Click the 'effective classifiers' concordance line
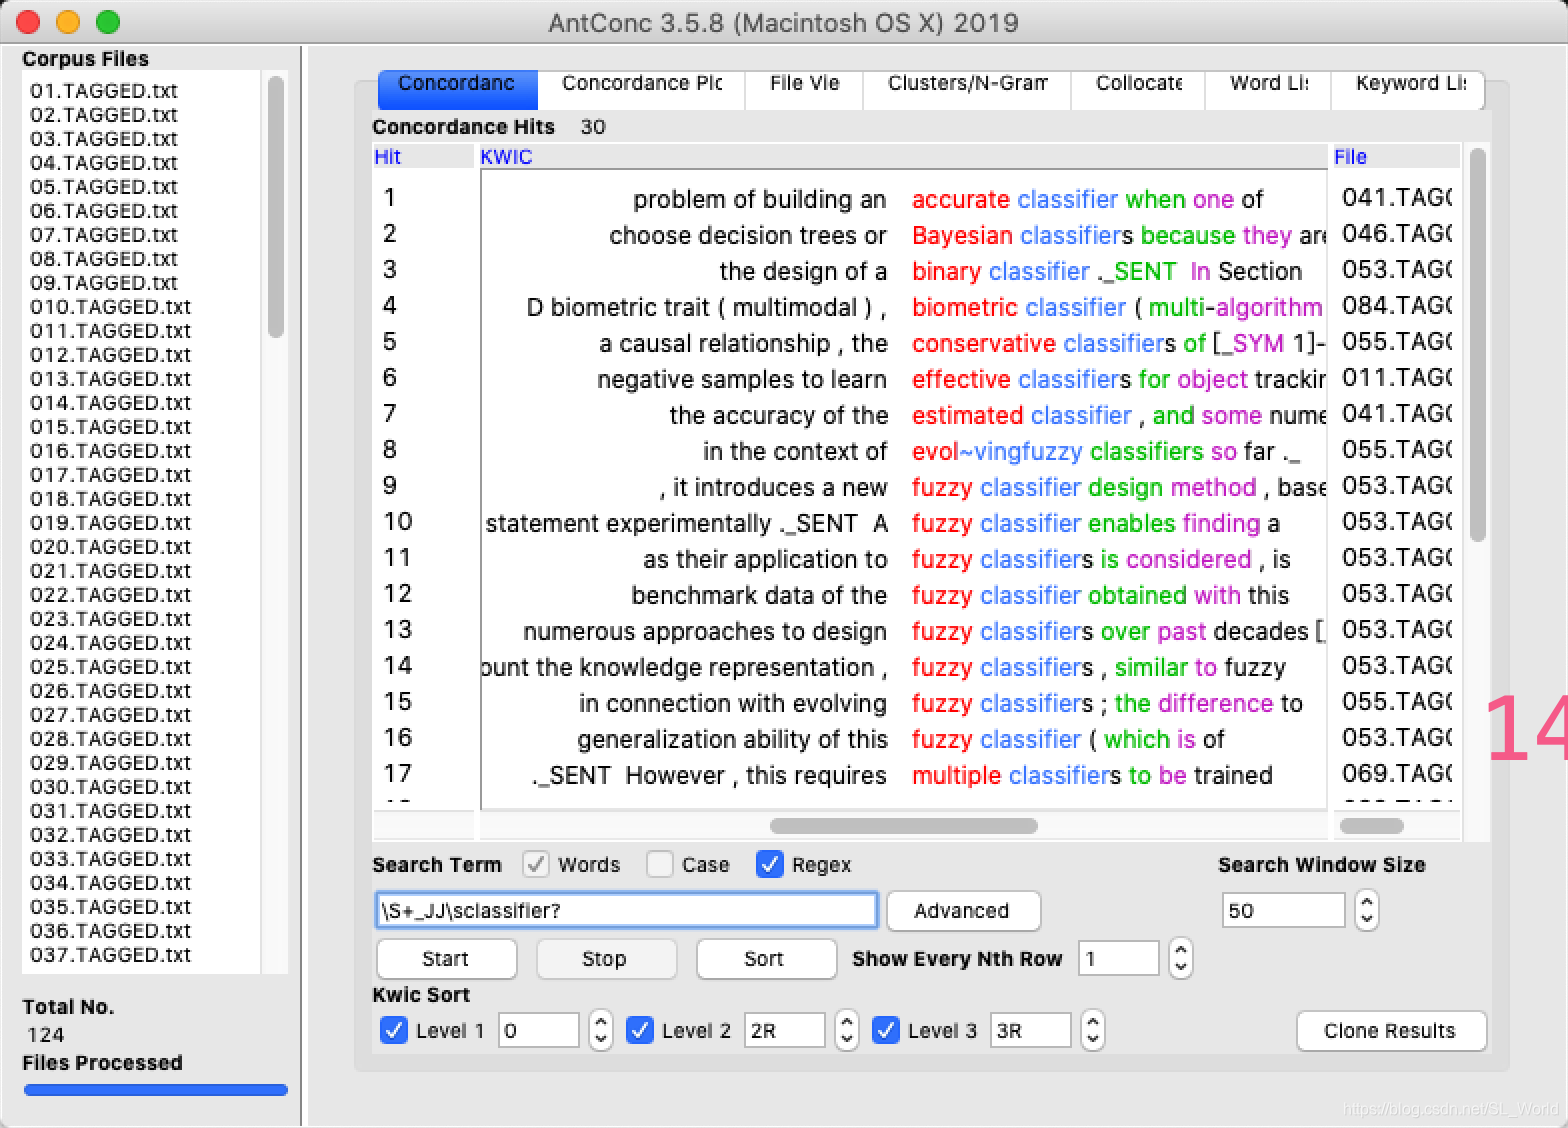1568x1128 pixels. [904, 379]
